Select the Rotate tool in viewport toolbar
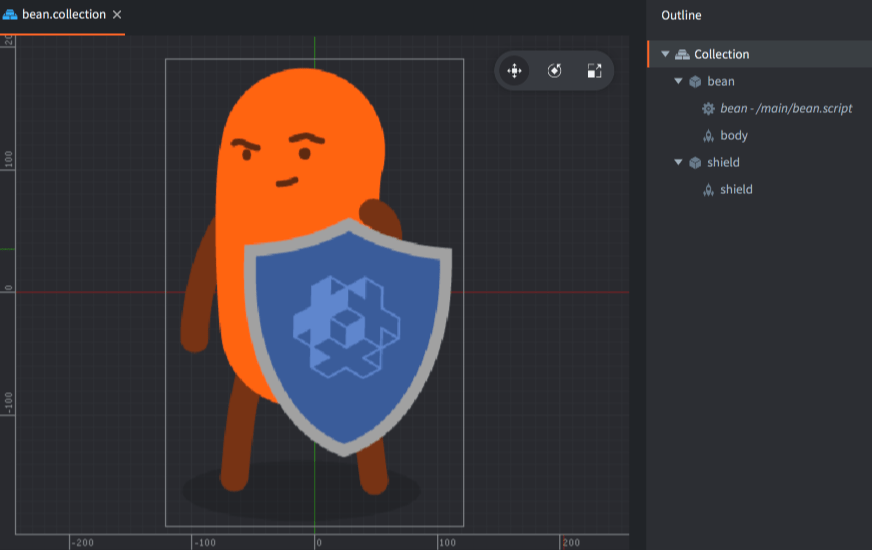This screenshot has height=550, width=872. [x=554, y=71]
